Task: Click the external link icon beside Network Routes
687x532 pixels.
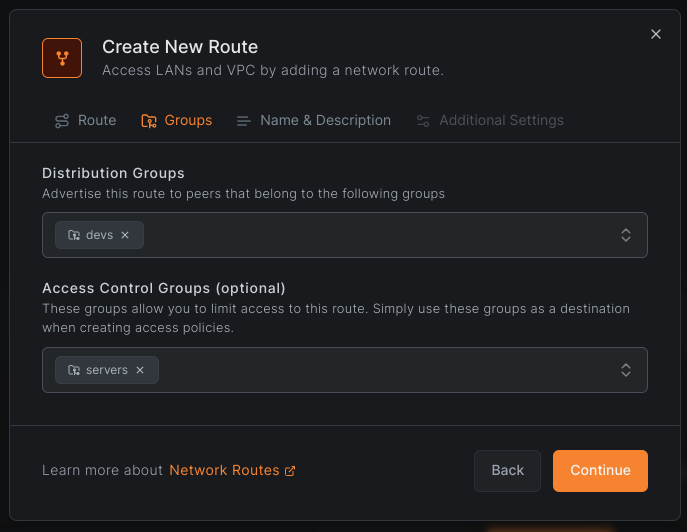Action: coord(290,471)
